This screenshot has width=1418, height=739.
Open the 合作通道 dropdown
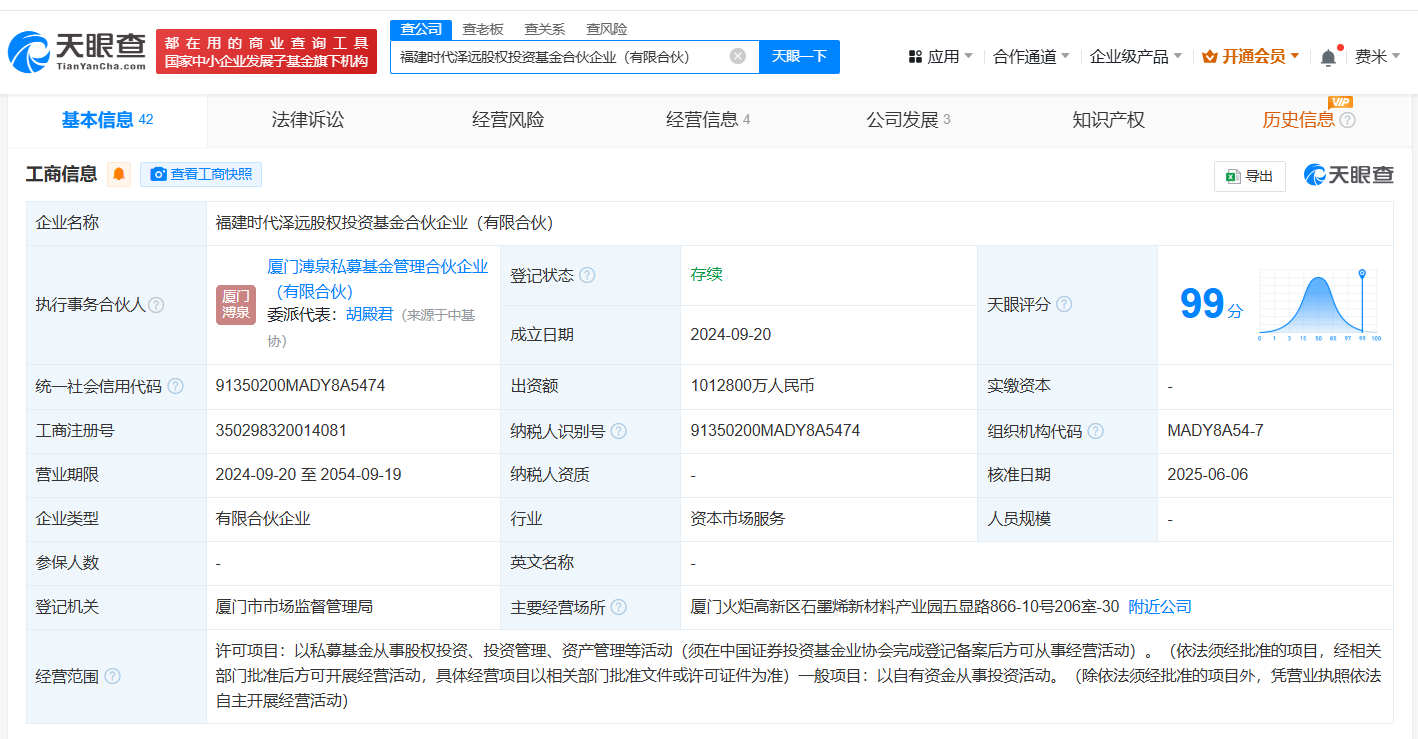[1030, 57]
